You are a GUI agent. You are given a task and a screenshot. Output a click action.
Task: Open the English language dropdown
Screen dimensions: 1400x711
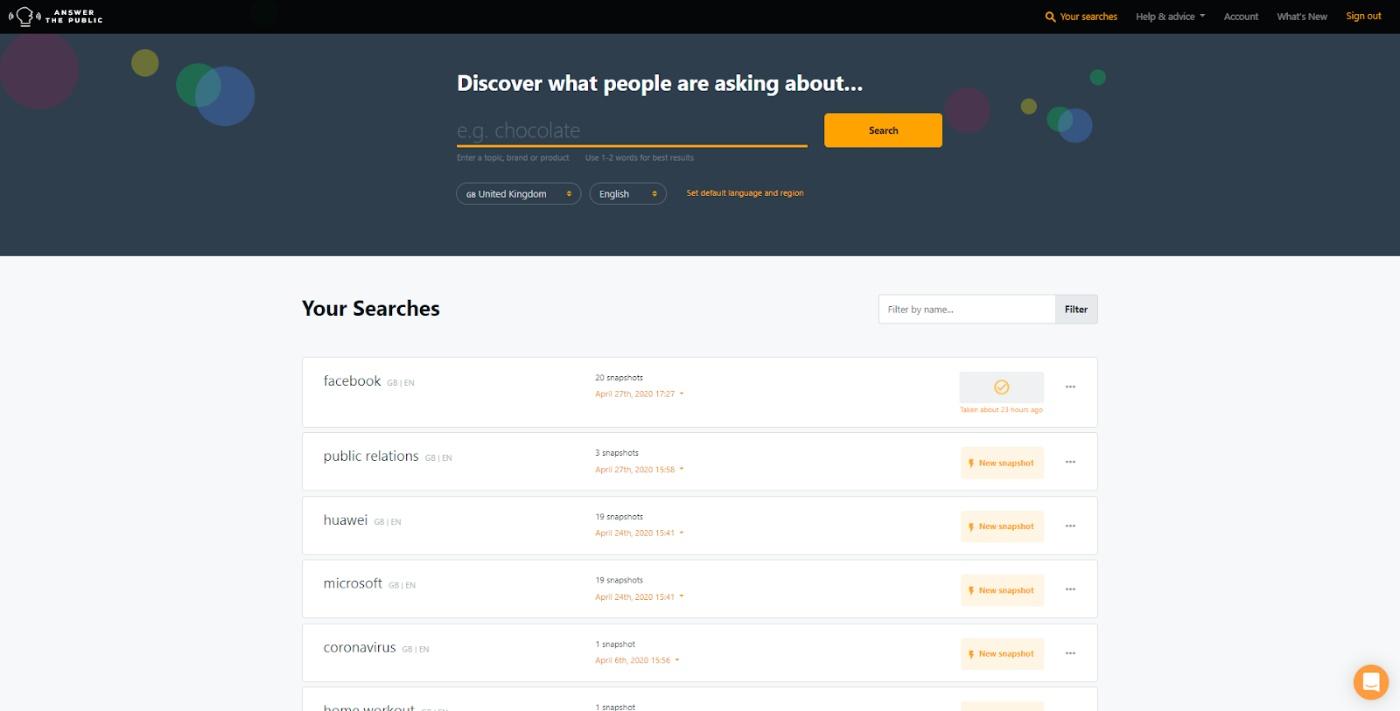click(x=628, y=194)
